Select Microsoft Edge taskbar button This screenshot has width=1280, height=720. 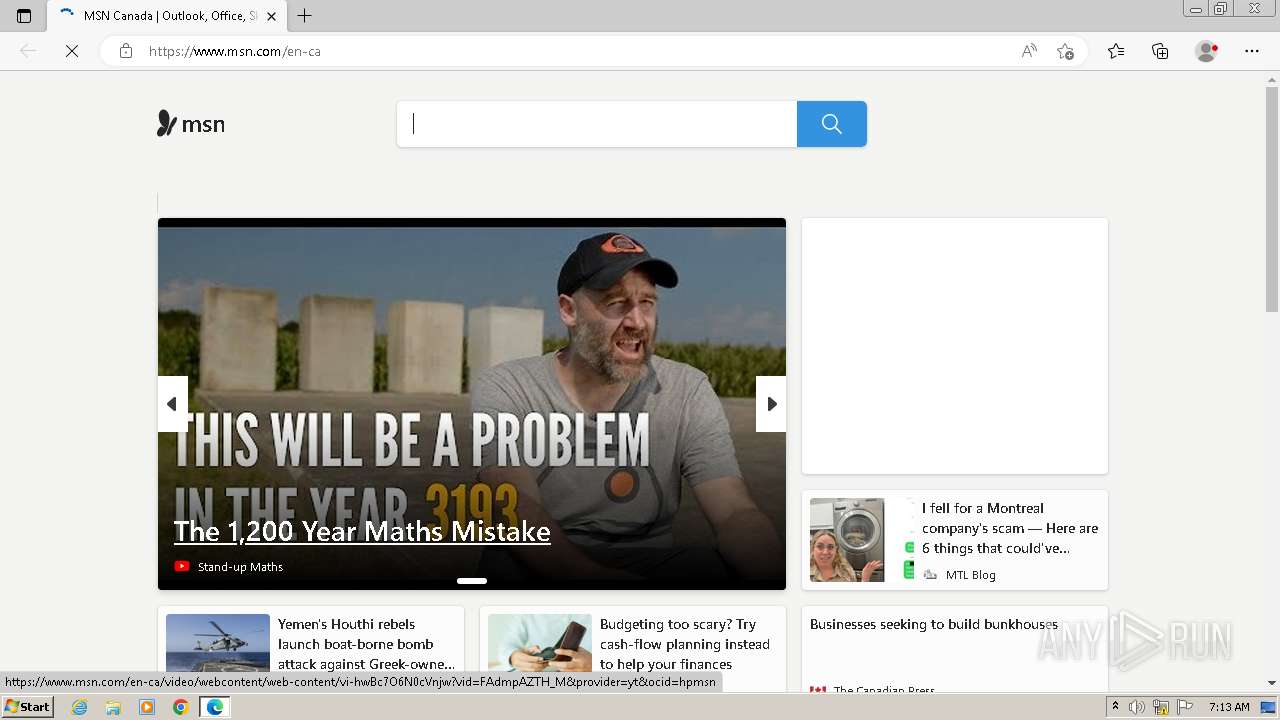tap(215, 707)
